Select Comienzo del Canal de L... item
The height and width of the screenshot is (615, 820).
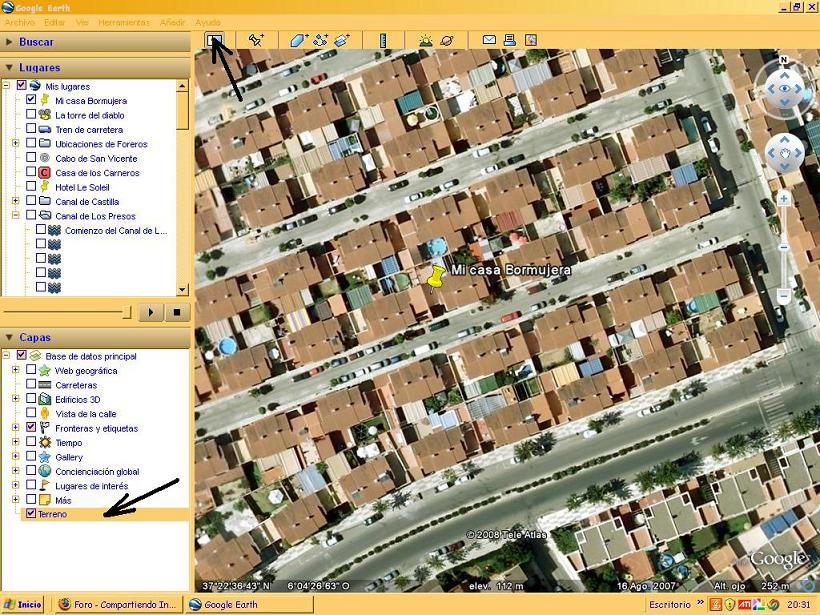(116, 231)
